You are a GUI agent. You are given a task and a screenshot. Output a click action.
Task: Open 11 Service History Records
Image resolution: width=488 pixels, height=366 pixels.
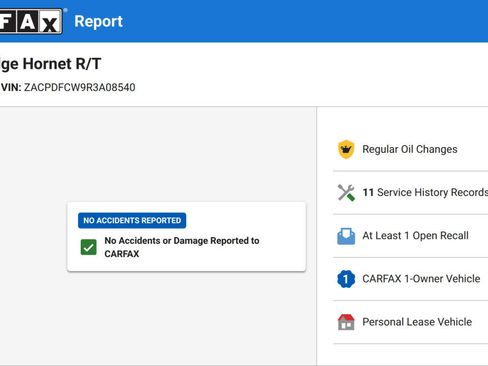point(425,192)
